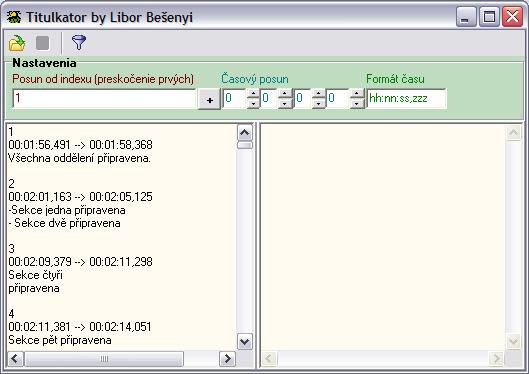Click timestamp line '00:01:56,491 --> 00:01:58,368'
This screenshot has width=529, height=374.
point(80,145)
